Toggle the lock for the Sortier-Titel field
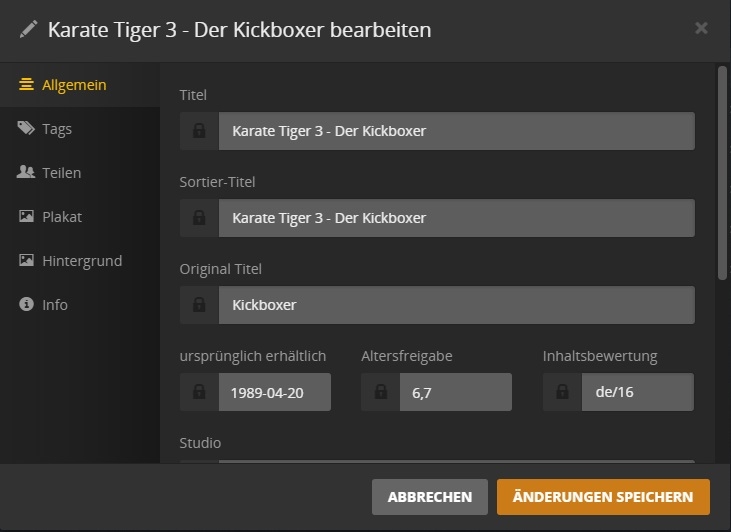 click(199, 218)
